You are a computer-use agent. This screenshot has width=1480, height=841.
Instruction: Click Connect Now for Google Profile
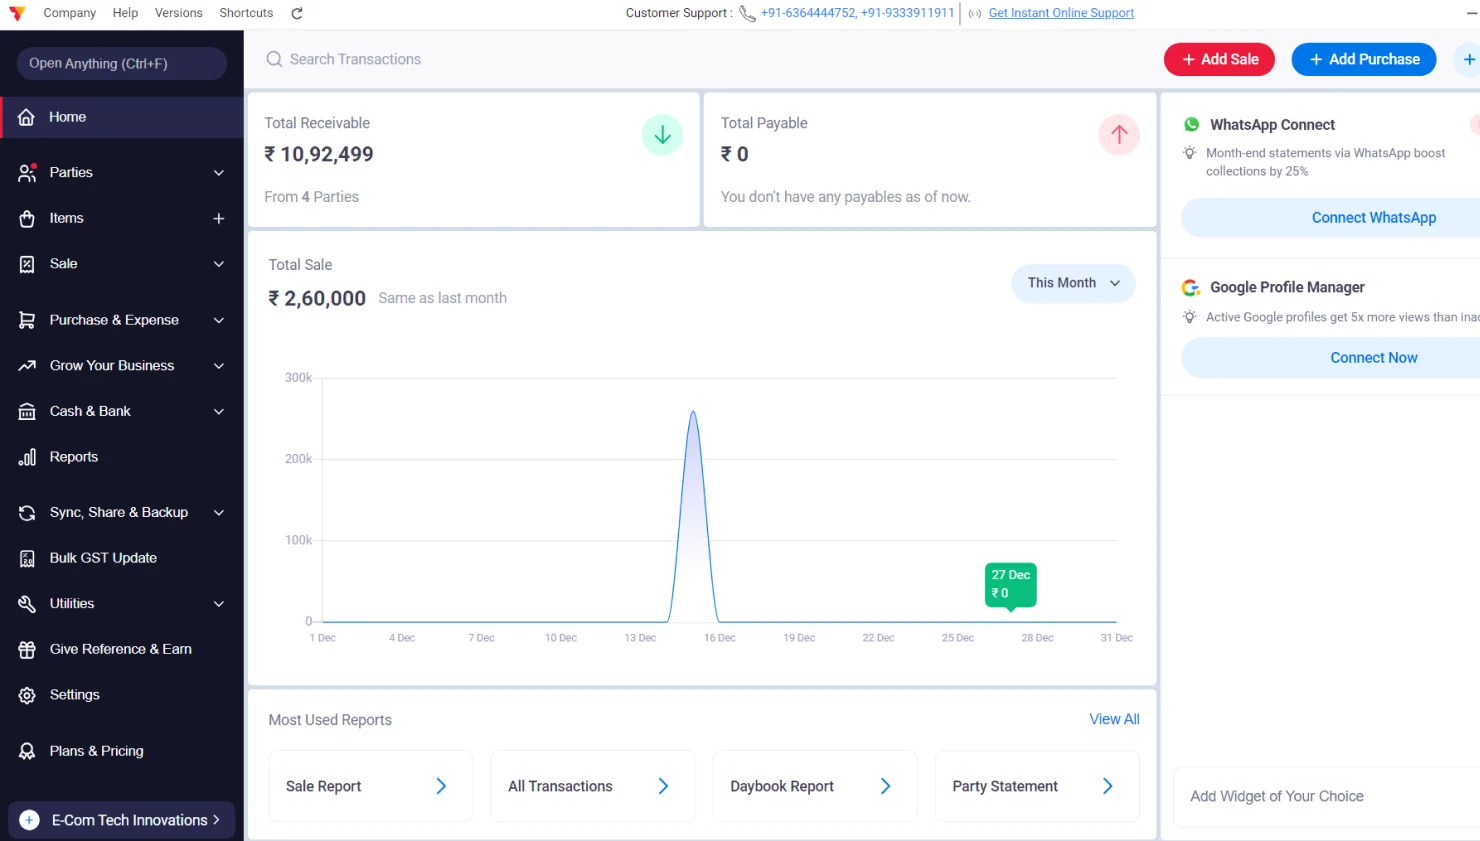coord(1373,358)
